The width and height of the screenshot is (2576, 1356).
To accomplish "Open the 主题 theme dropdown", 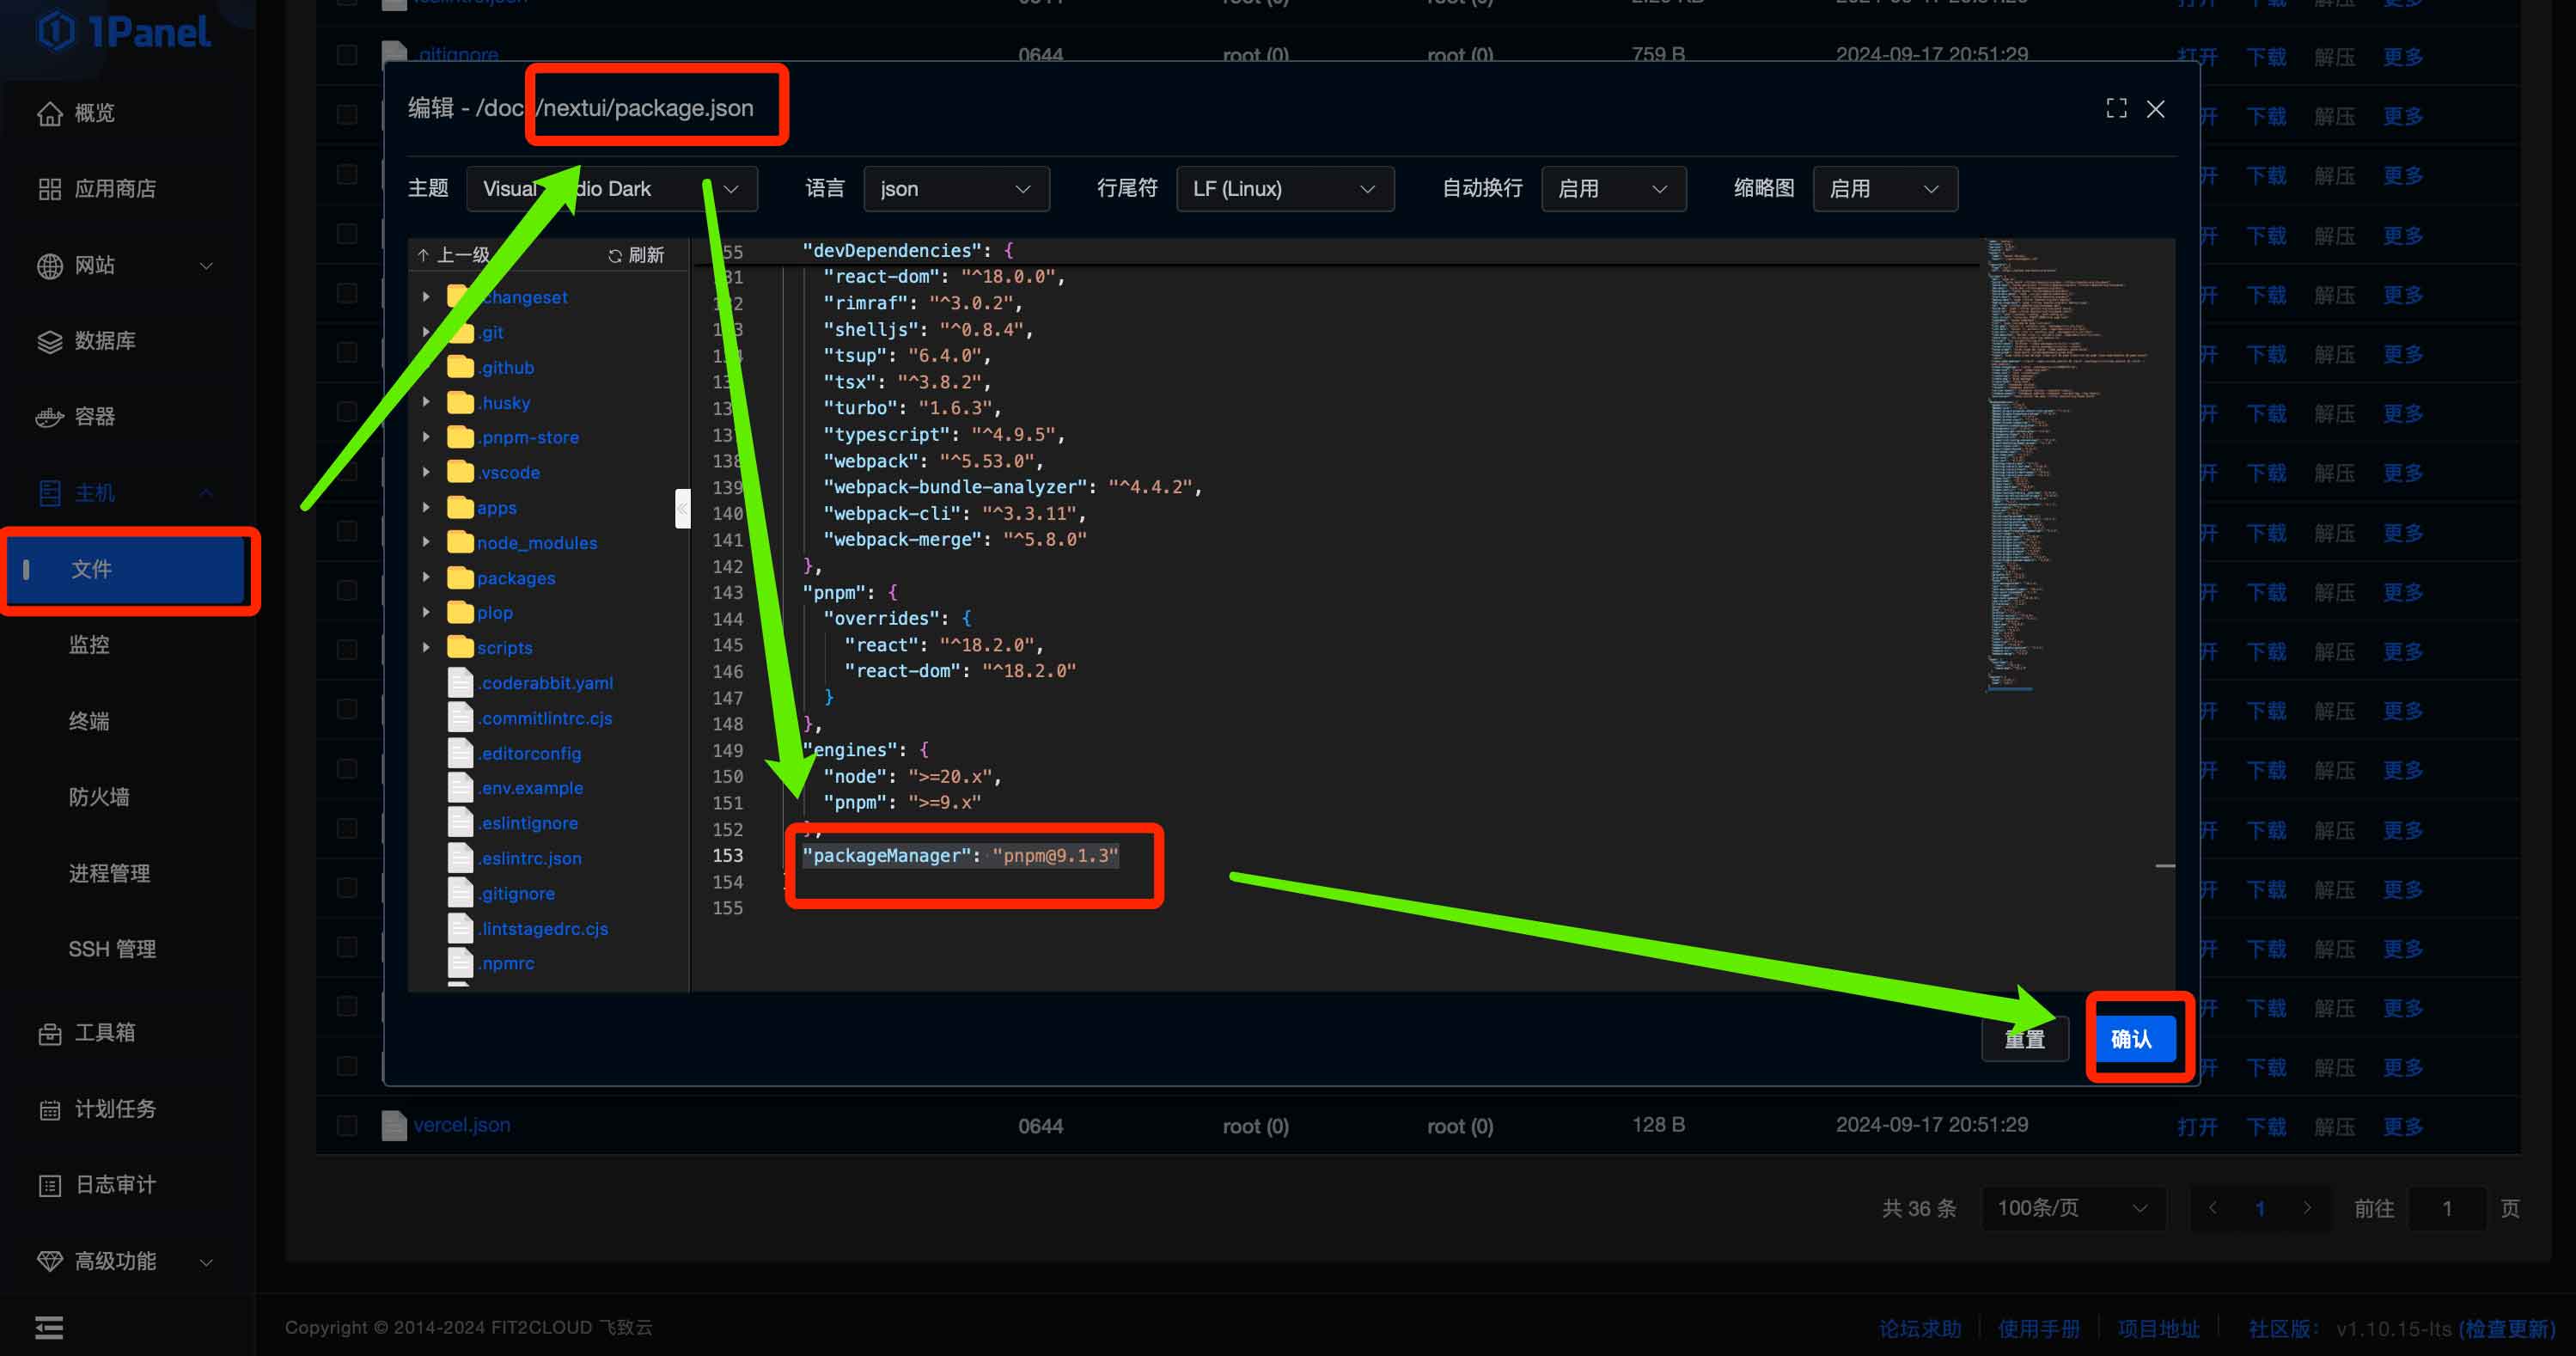I will pos(612,189).
